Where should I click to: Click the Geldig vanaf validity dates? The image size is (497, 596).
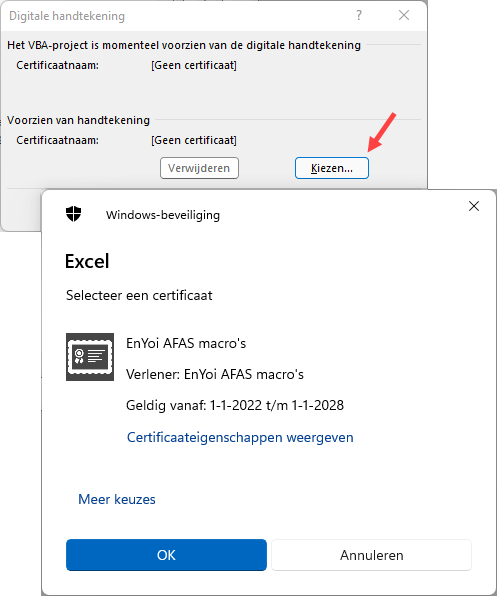[235, 406]
